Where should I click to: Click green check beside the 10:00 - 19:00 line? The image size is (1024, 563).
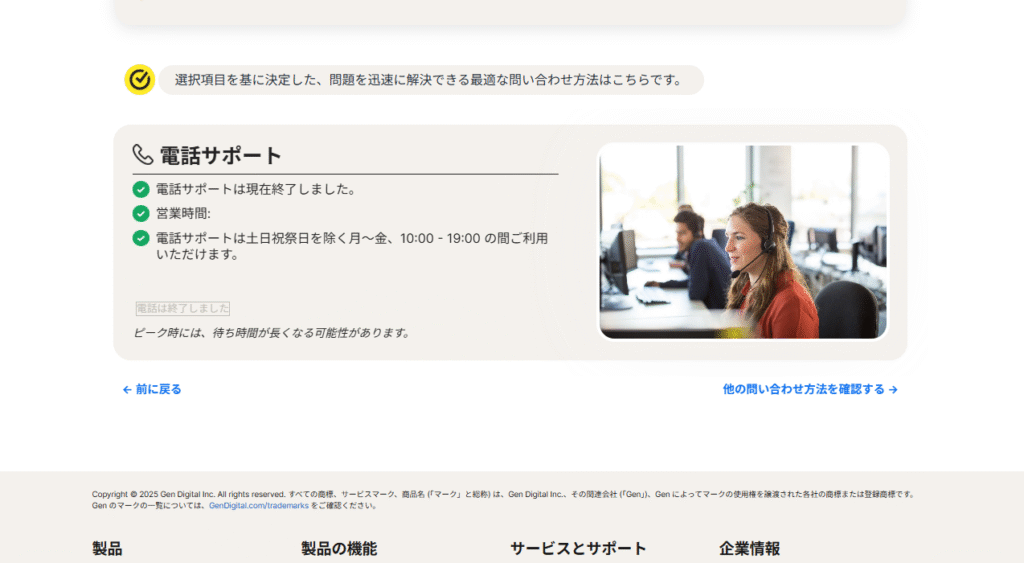coord(141,238)
